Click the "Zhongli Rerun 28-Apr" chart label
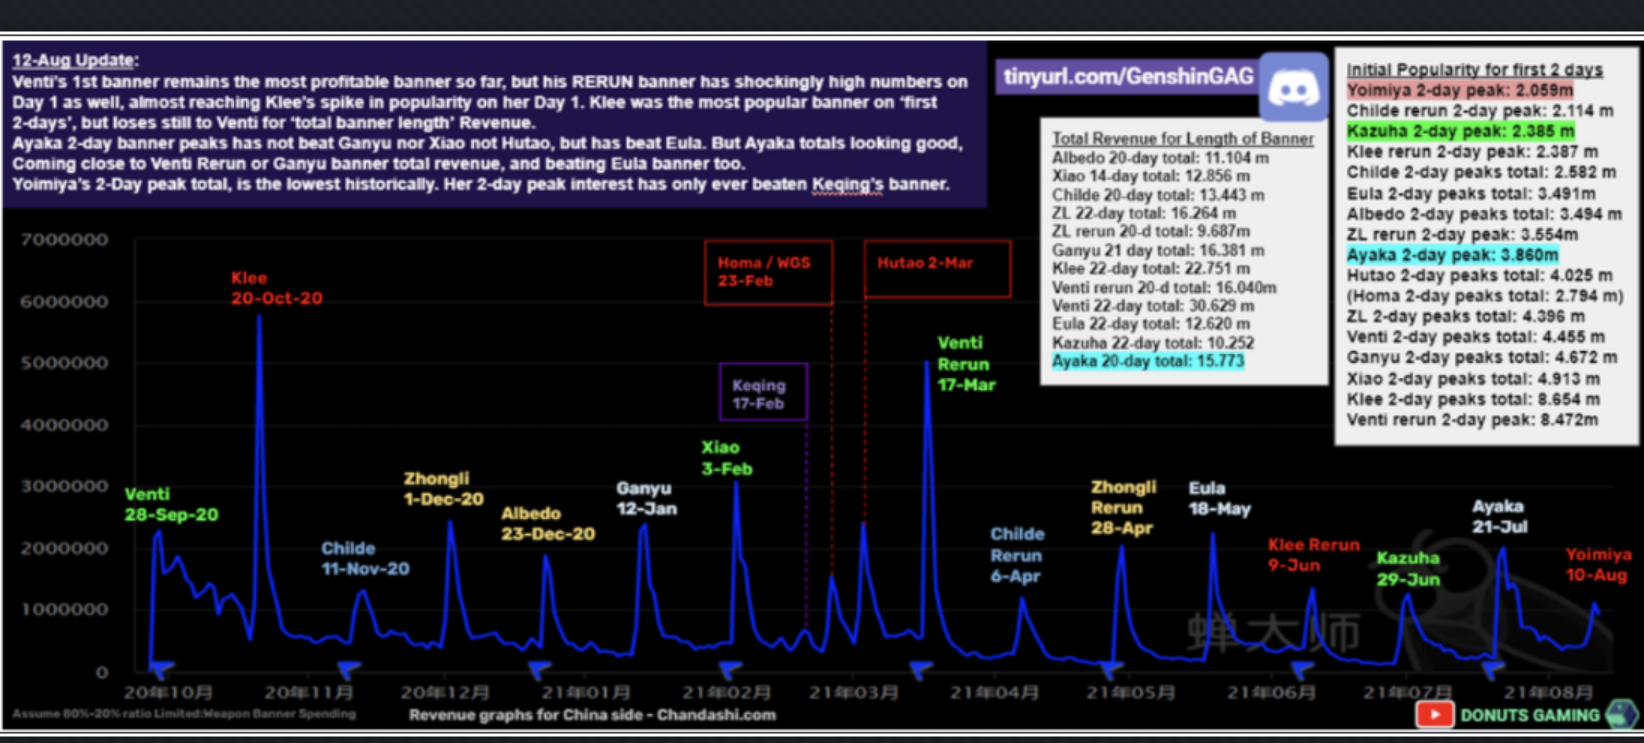This screenshot has width=1644, height=743. (x=1123, y=507)
